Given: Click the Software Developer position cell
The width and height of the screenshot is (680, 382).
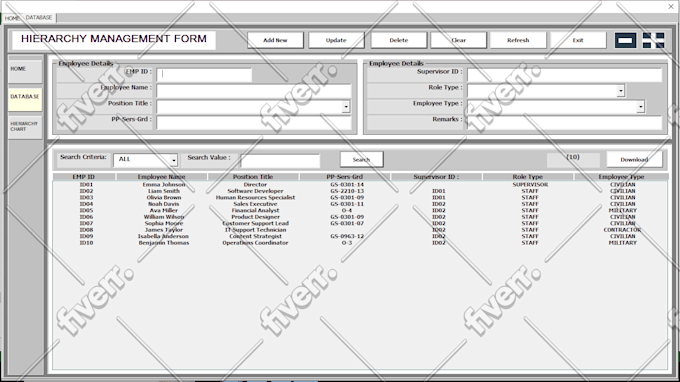Looking at the screenshot, I should [255, 191].
